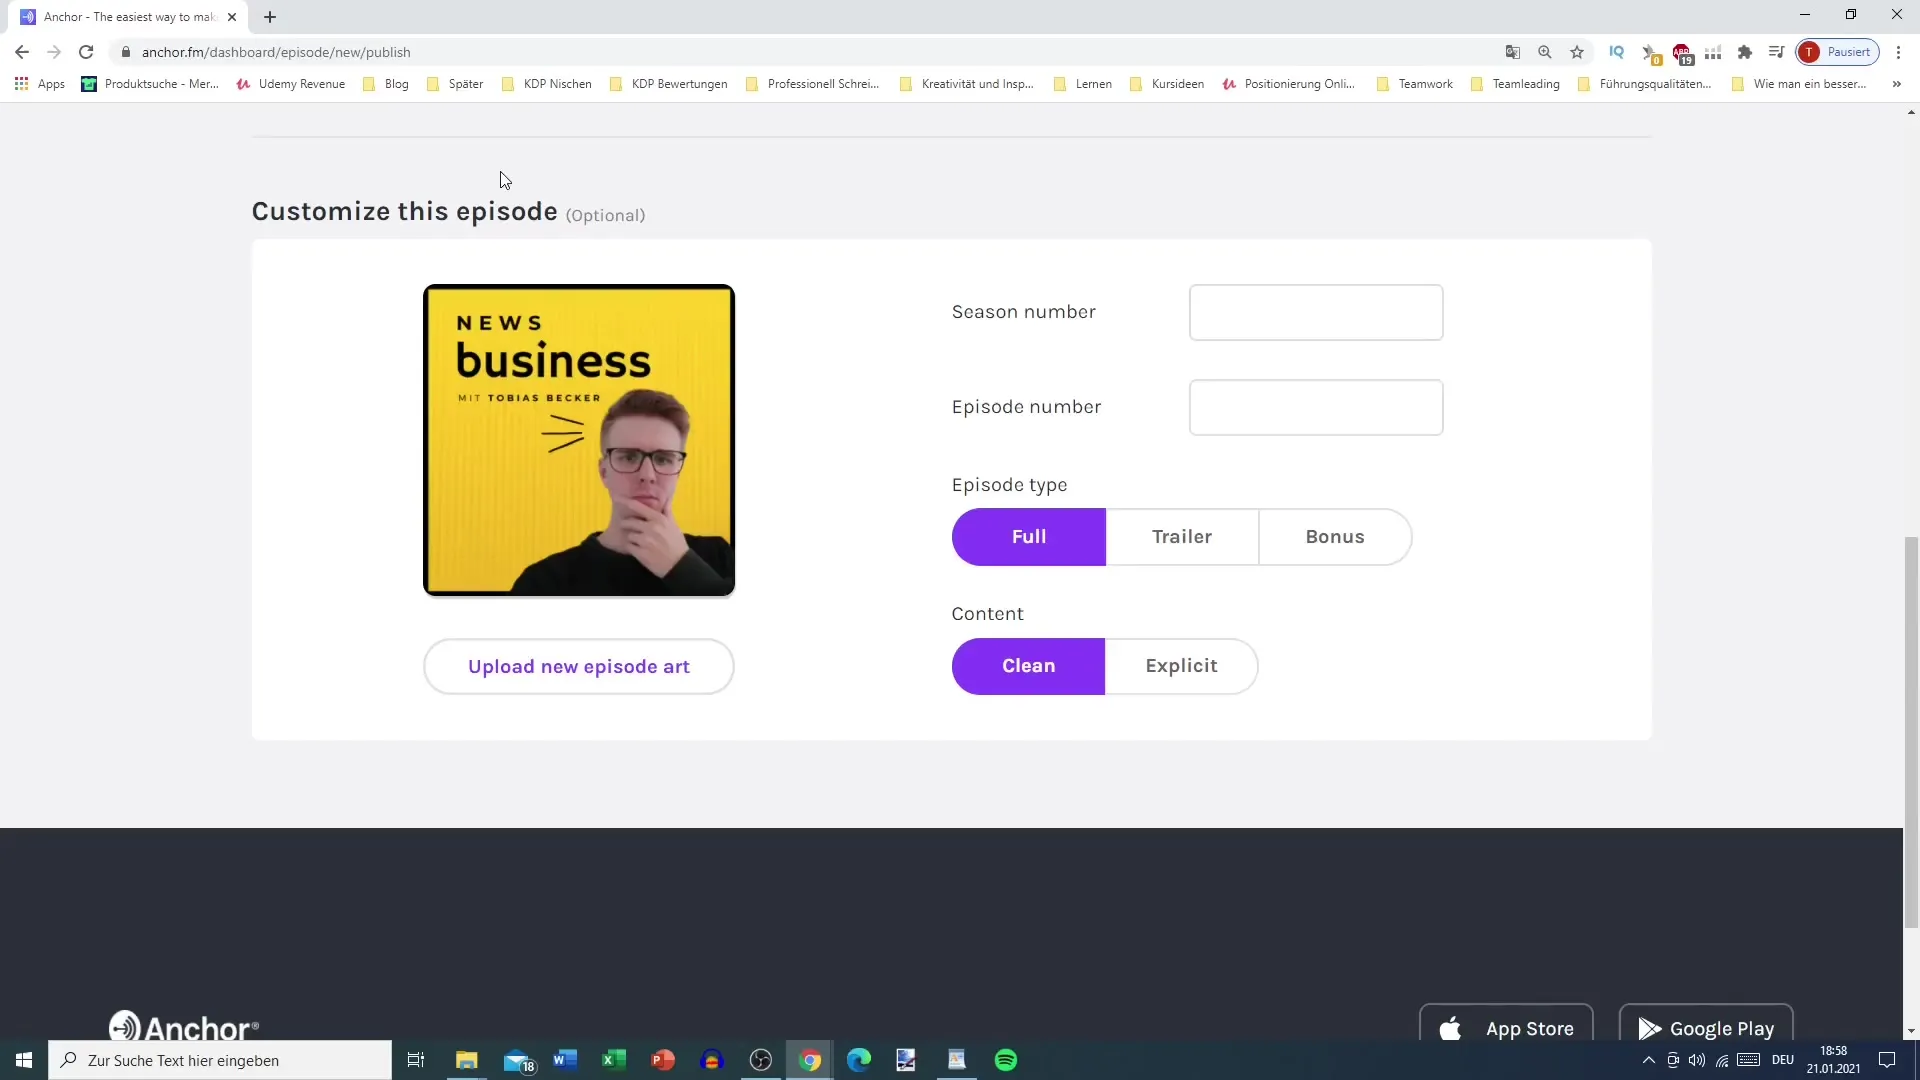
Task: Open the Udemy Revenue bookmark
Action: pos(291,84)
